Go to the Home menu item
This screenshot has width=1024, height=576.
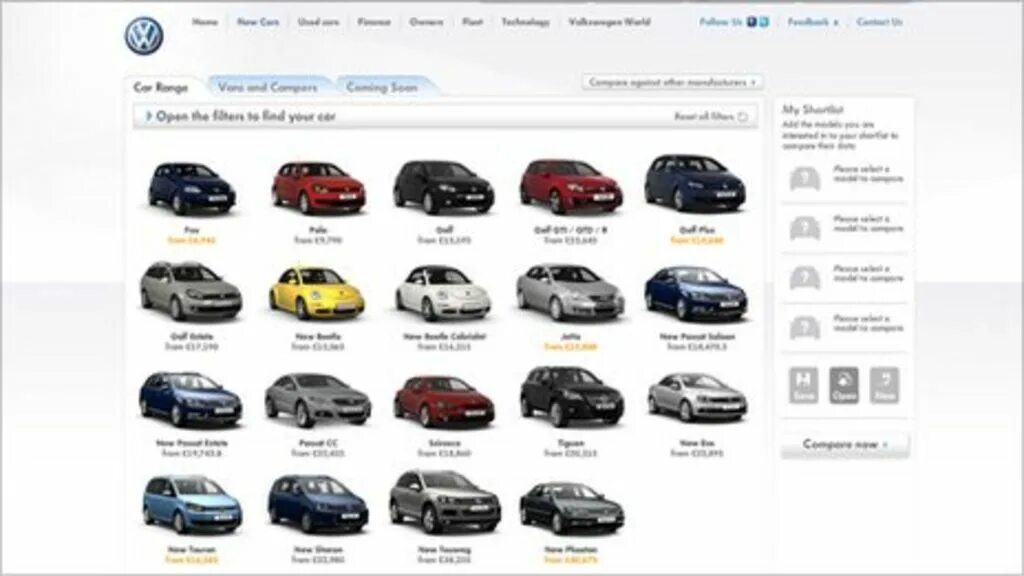204,22
